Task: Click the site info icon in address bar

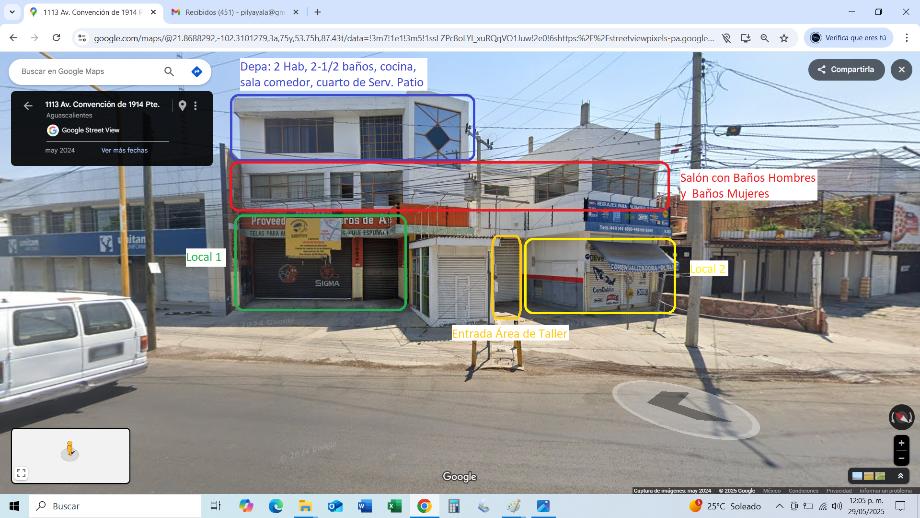Action: click(82, 38)
